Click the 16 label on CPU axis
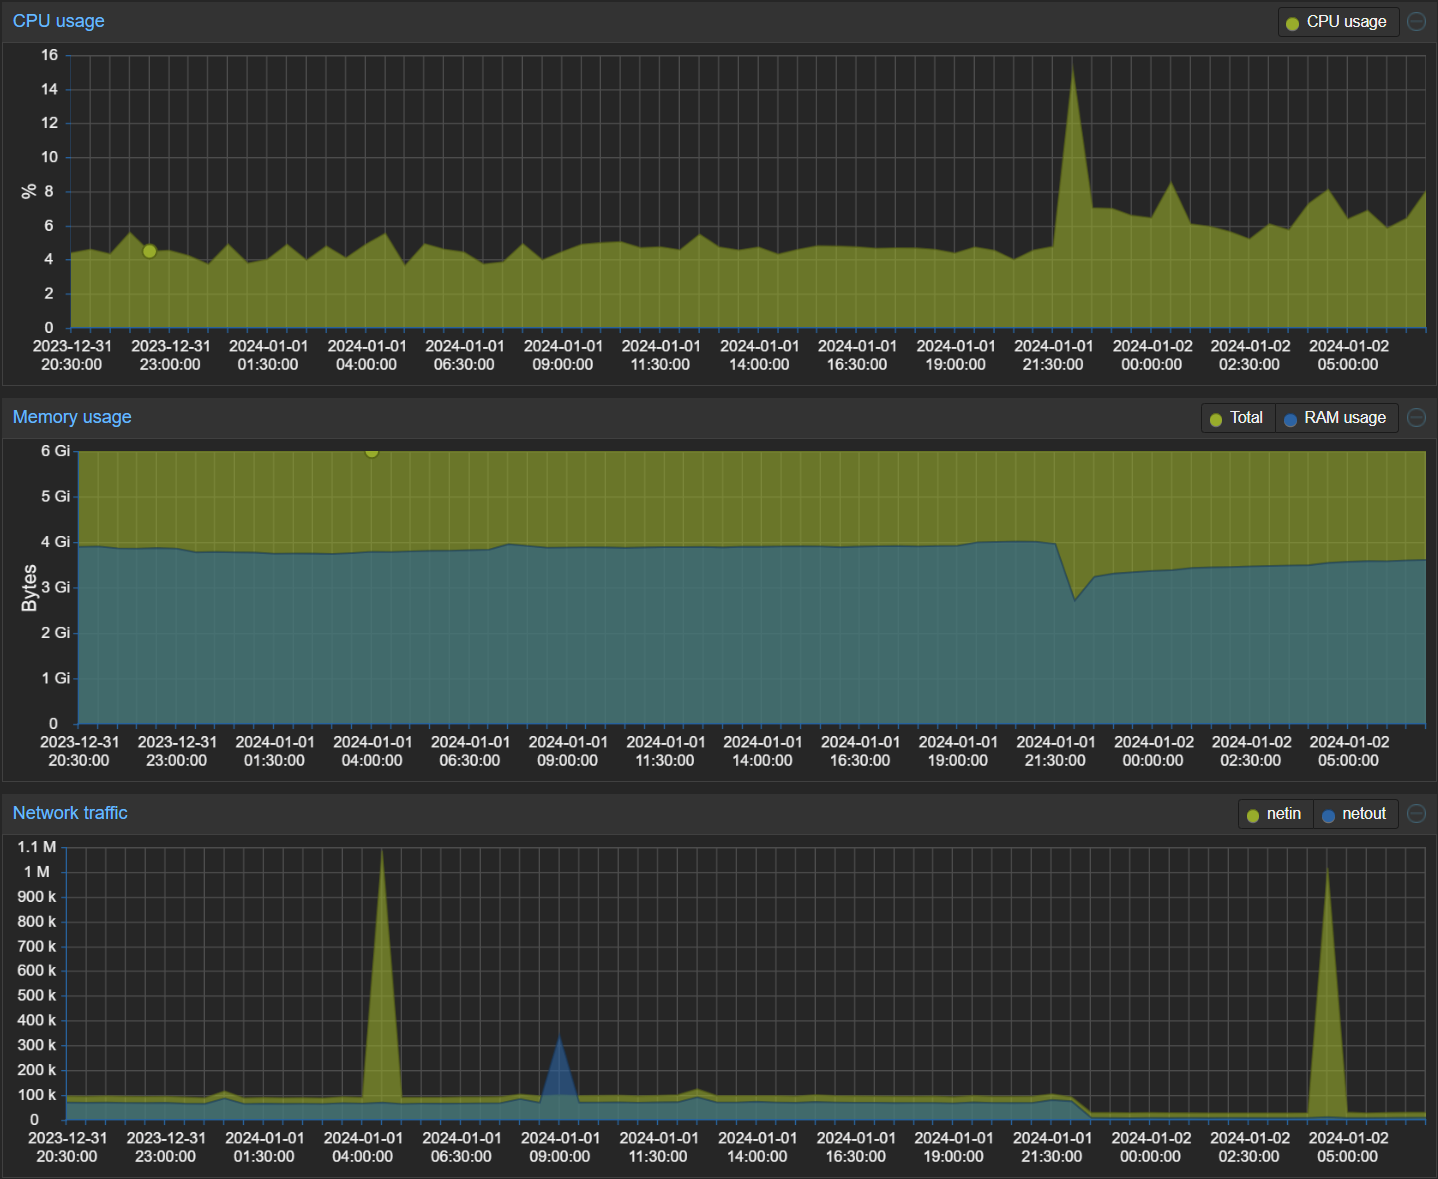 tap(49, 55)
